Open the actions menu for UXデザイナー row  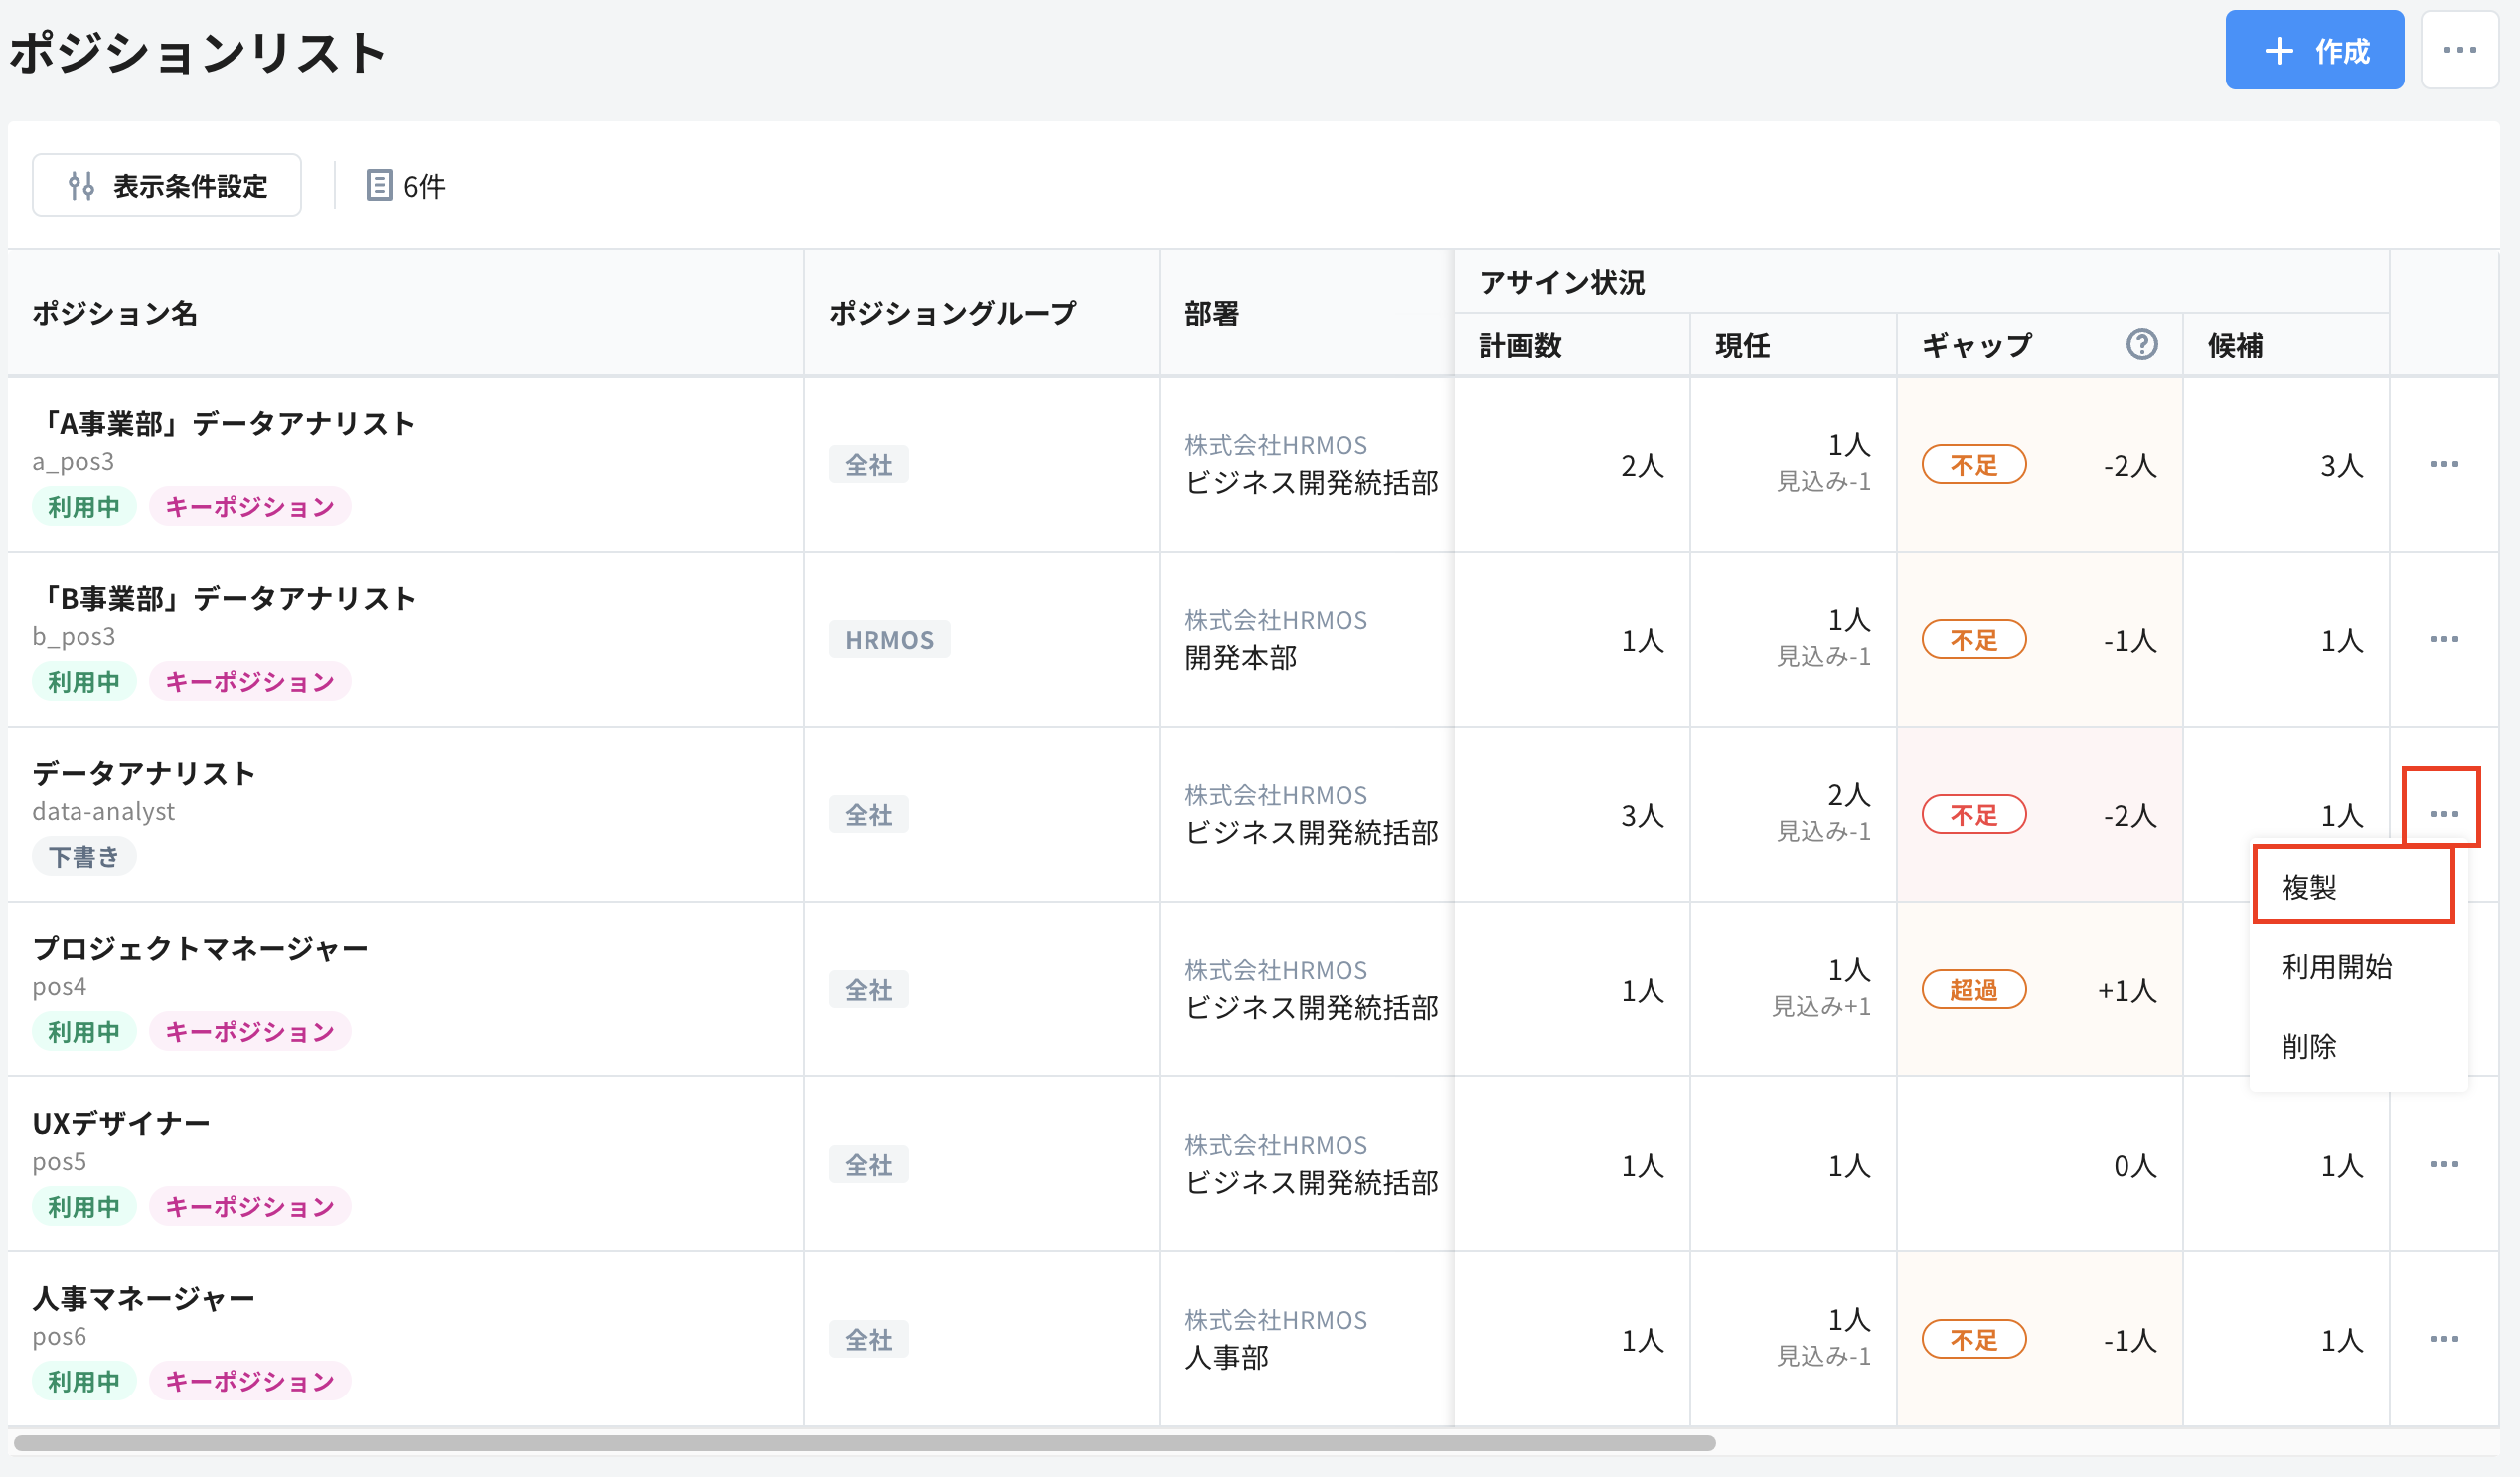[2444, 1163]
